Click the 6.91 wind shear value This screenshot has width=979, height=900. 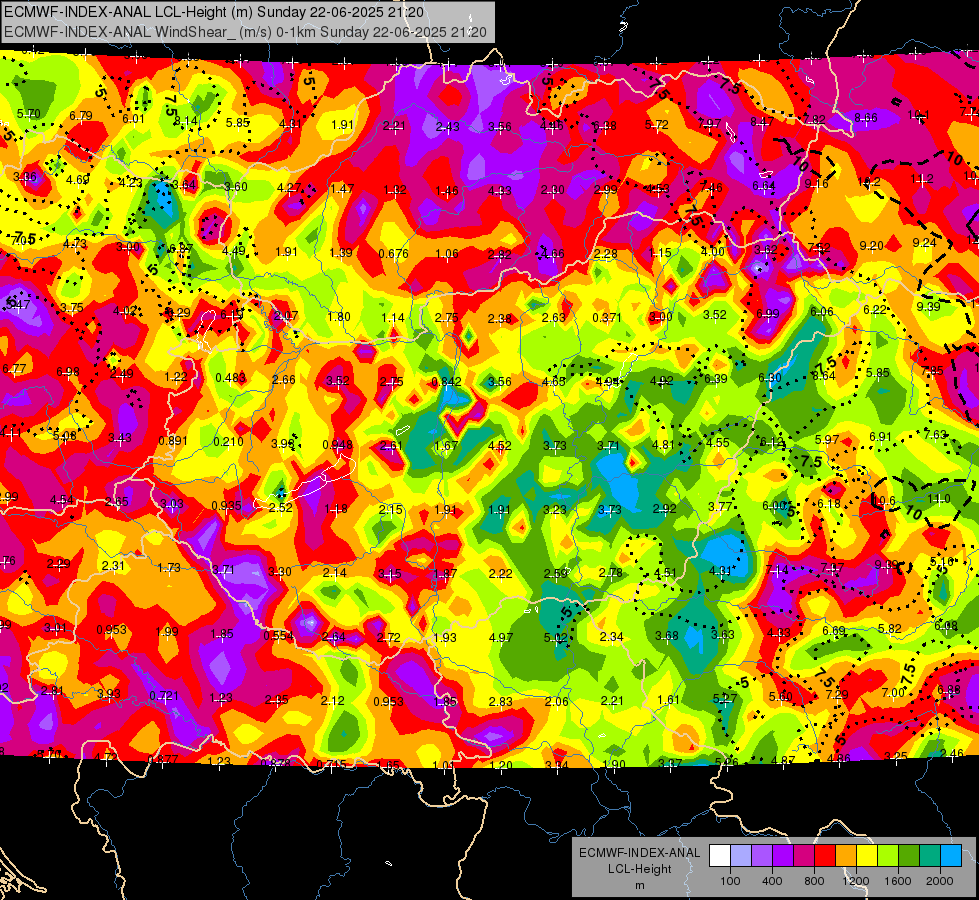[x=880, y=437]
